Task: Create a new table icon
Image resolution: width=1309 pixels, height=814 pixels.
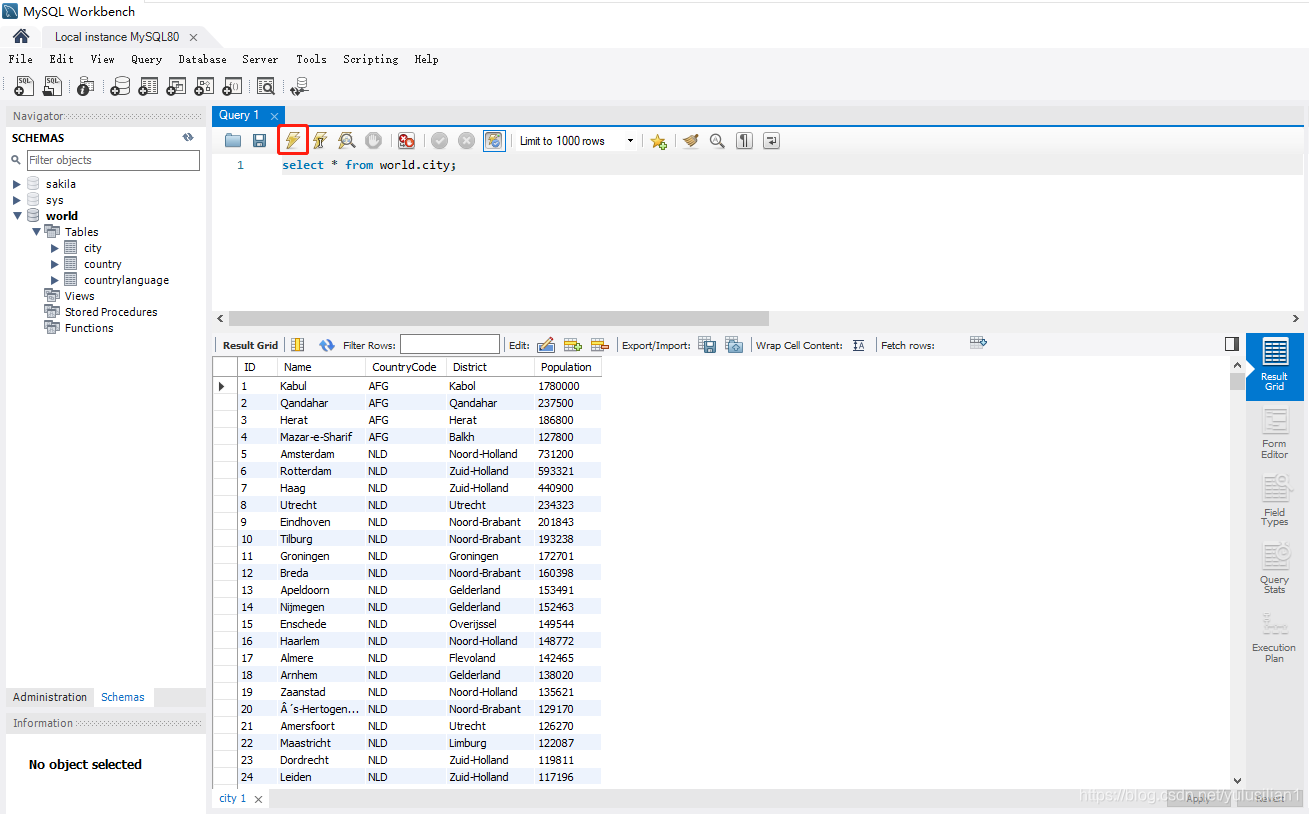Action: pyautogui.click(x=148, y=87)
